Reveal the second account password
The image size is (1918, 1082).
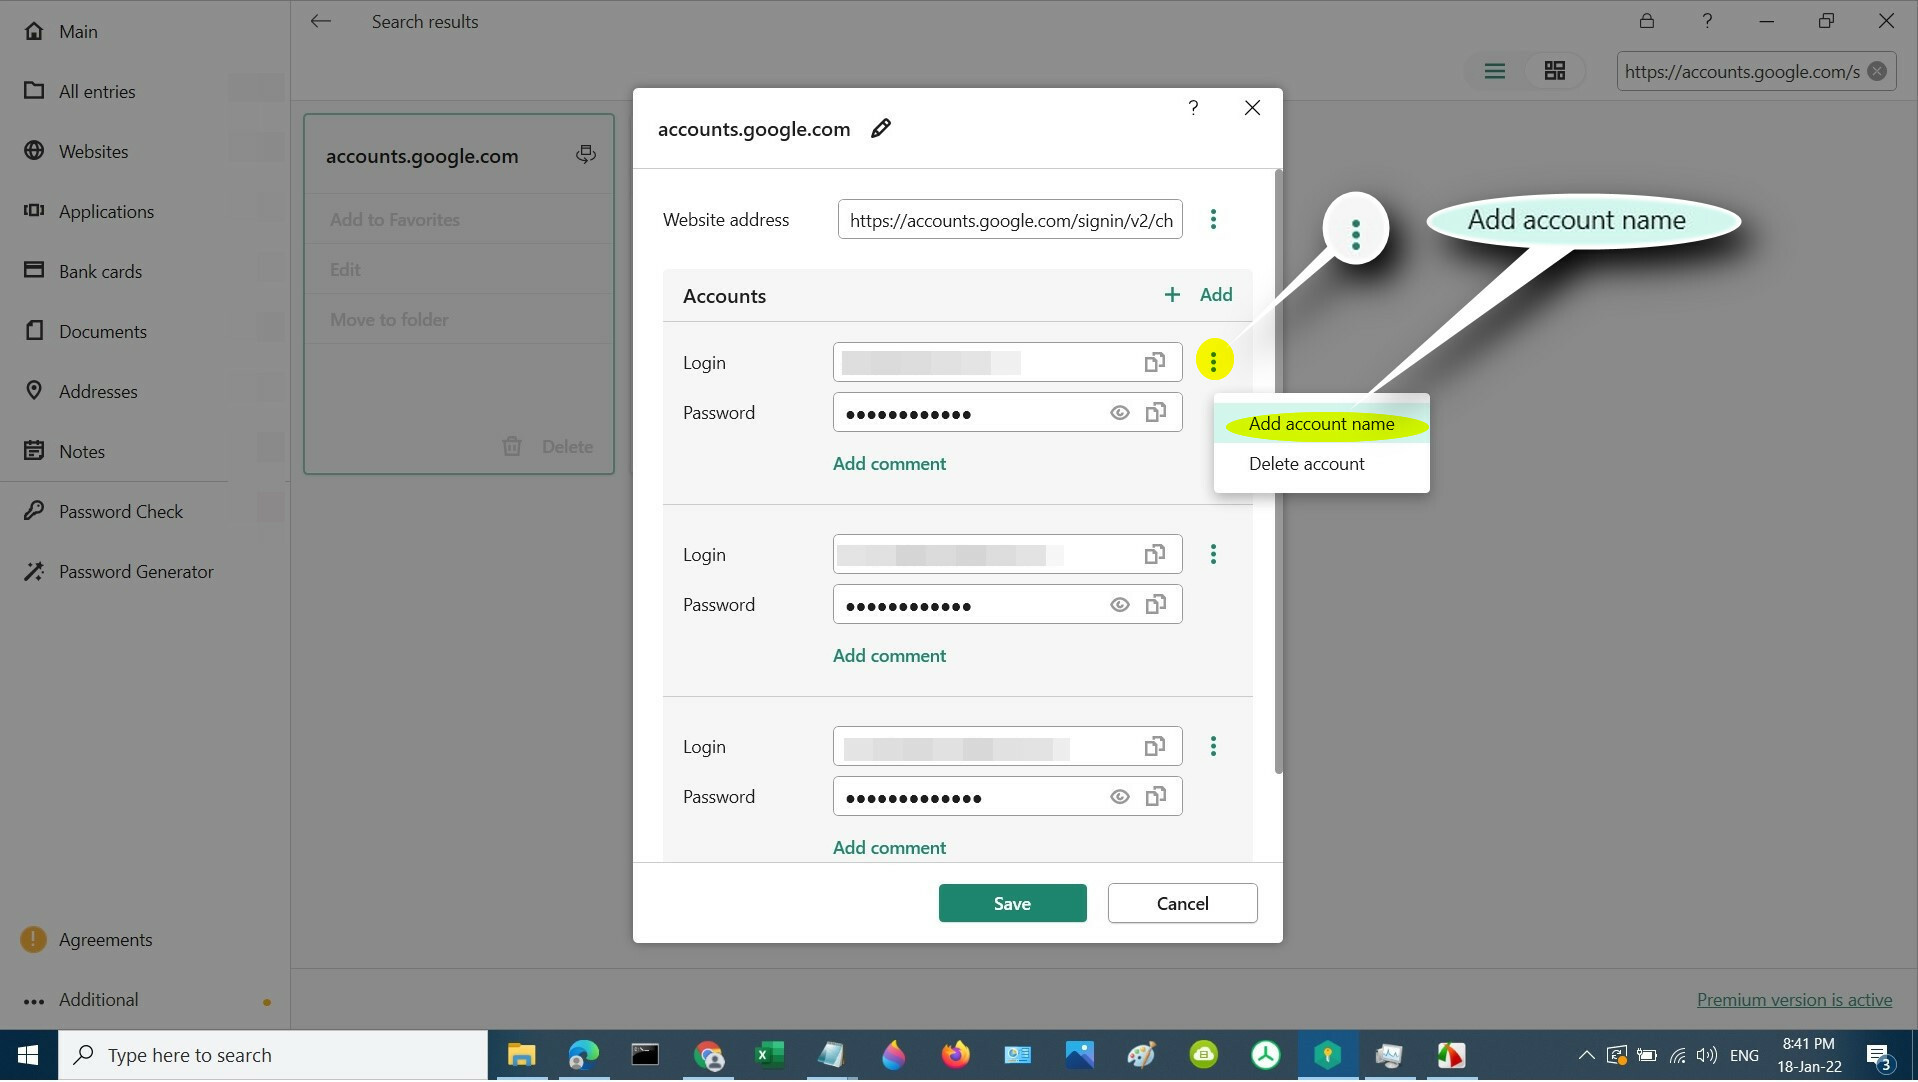(x=1119, y=605)
